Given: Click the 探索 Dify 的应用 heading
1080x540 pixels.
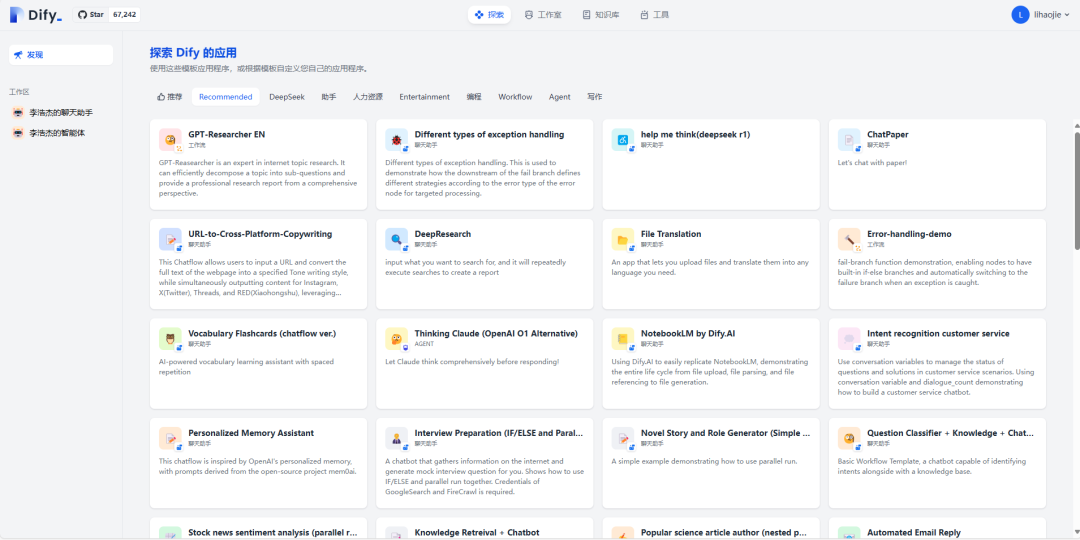Looking at the screenshot, I should tap(194, 52).
